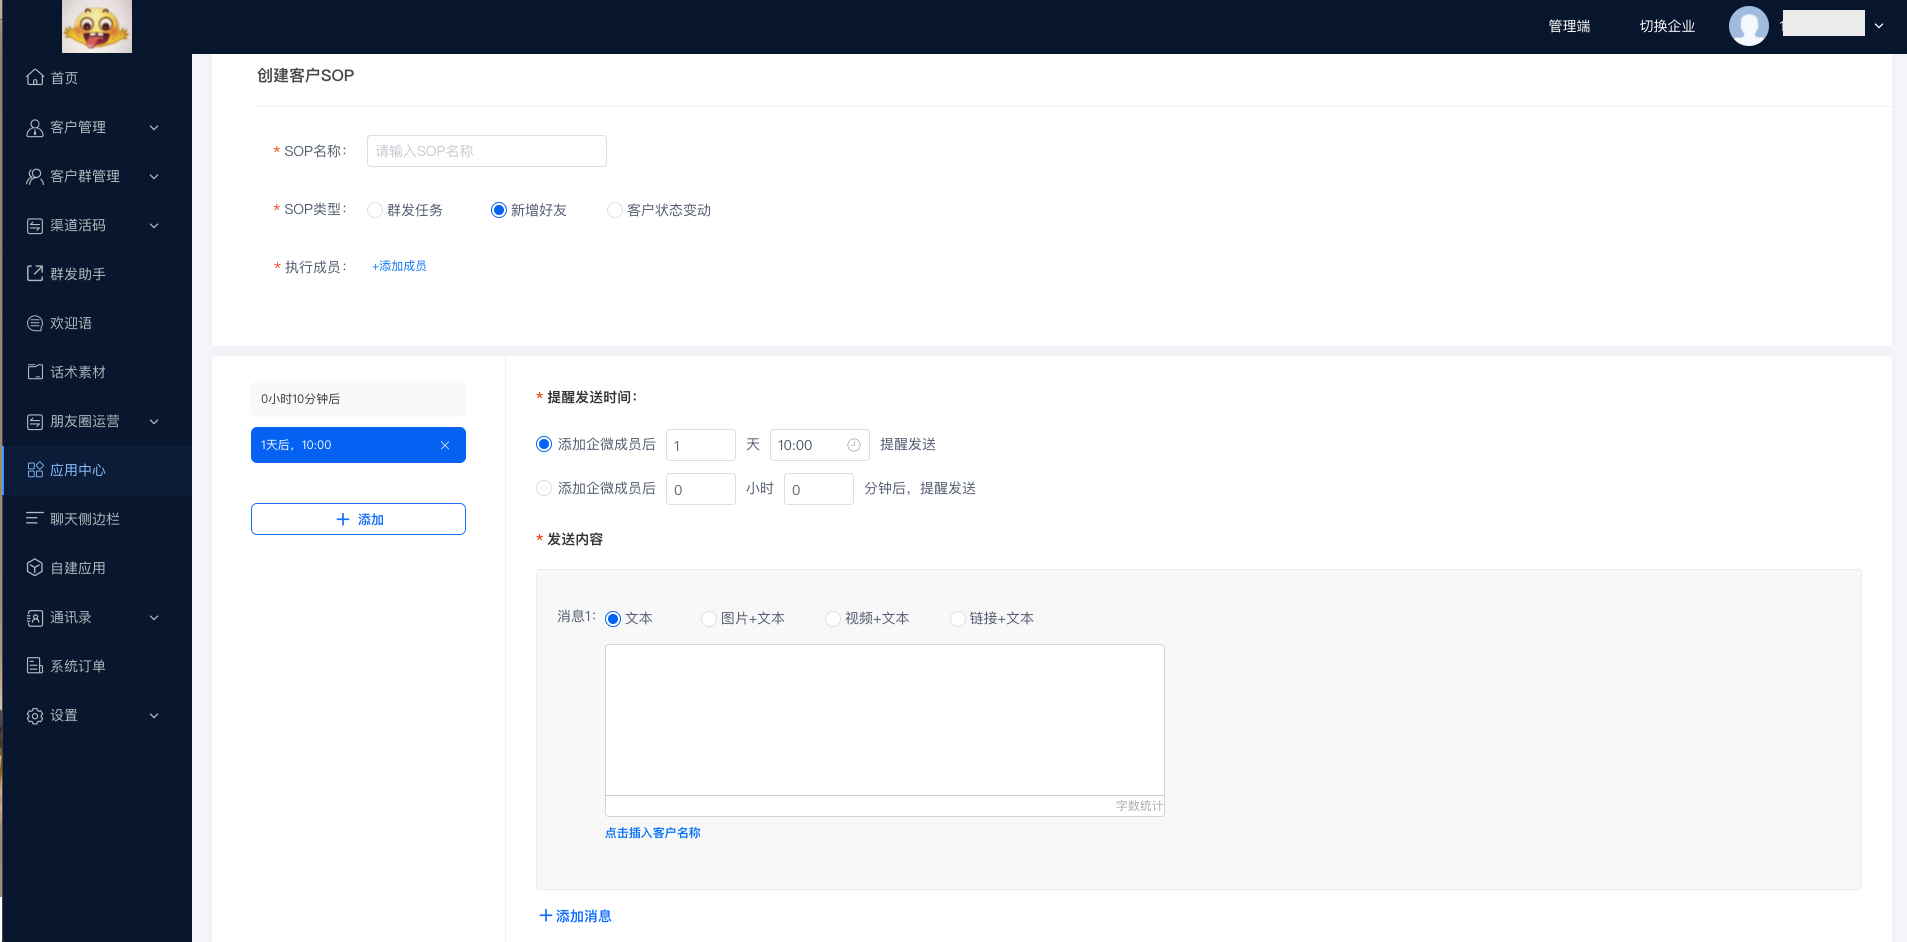Click the plus icon beside 添加消息
The image size is (1907, 942).
[x=546, y=915]
